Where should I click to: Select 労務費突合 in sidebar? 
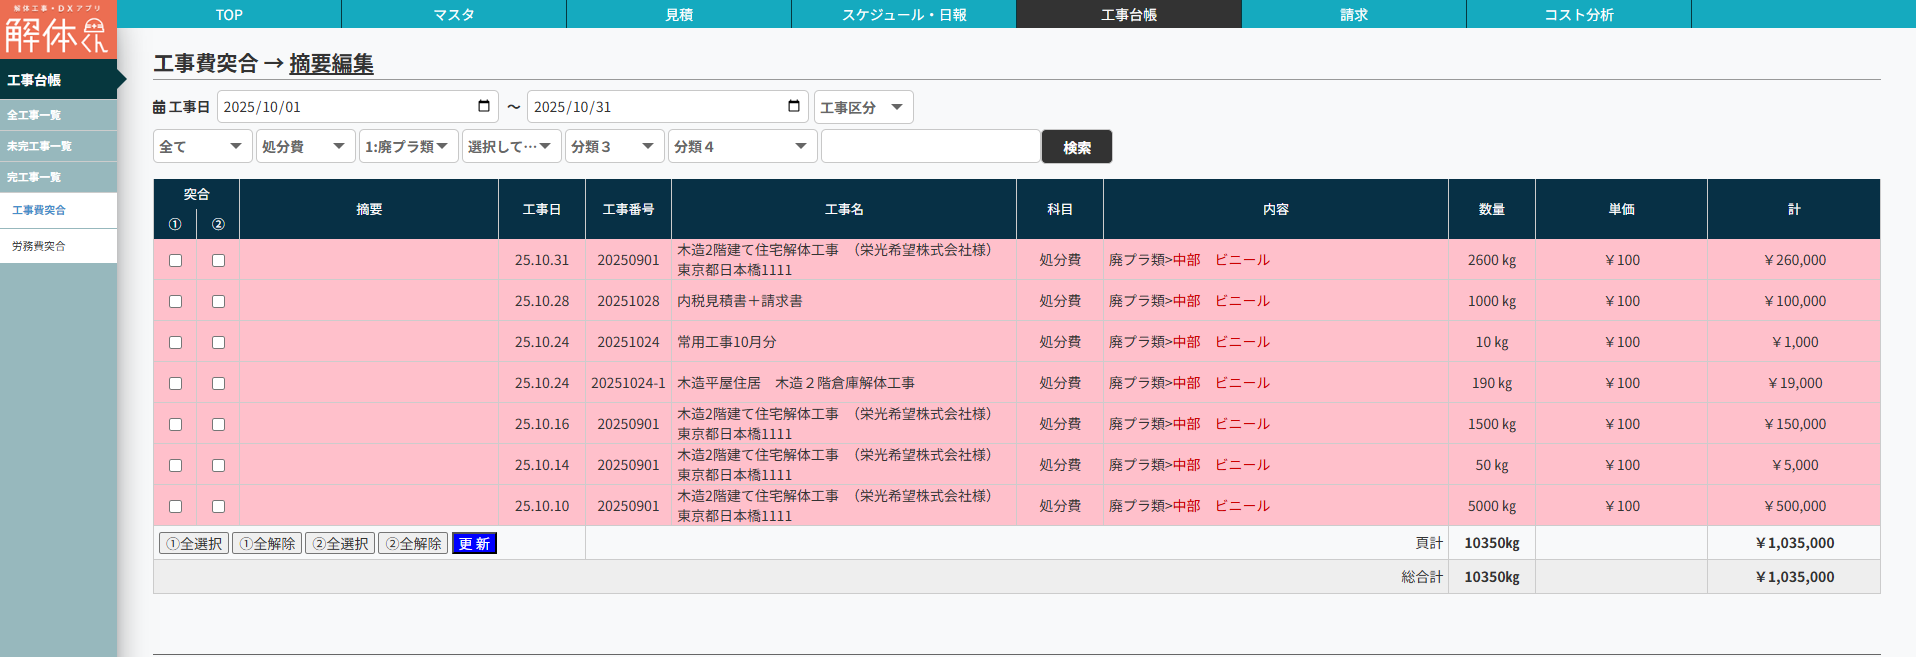point(58,246)
